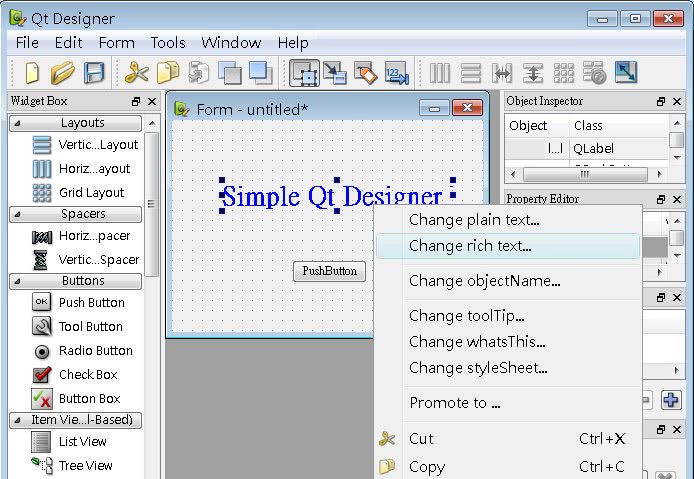This screenshot has height=479, width=694.
Task: Click the Save Form floppy icon
Action: pos(94,73)
